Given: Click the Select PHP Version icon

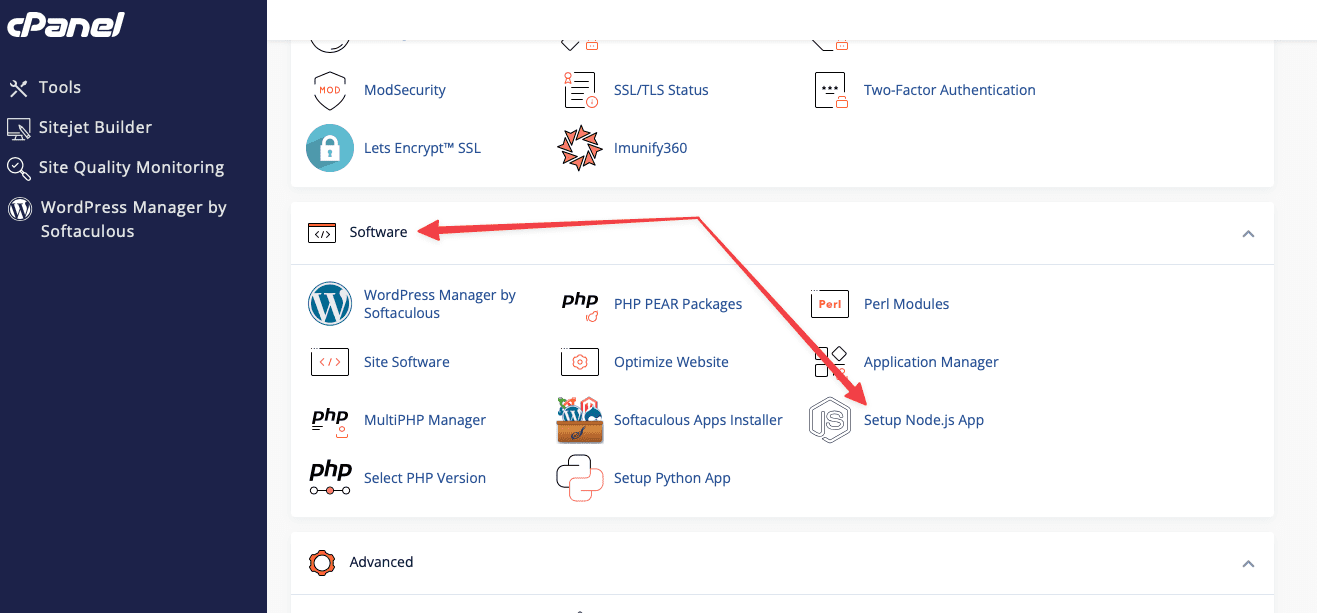Looking at the screenshot, I should 330,478.
